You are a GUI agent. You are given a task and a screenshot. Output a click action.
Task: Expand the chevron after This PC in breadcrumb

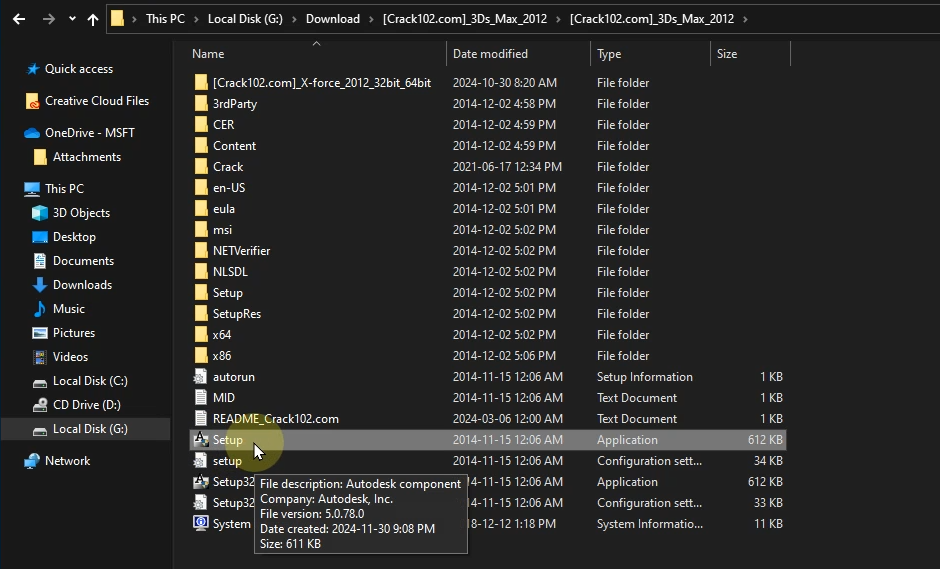click(x=200, y=19)
